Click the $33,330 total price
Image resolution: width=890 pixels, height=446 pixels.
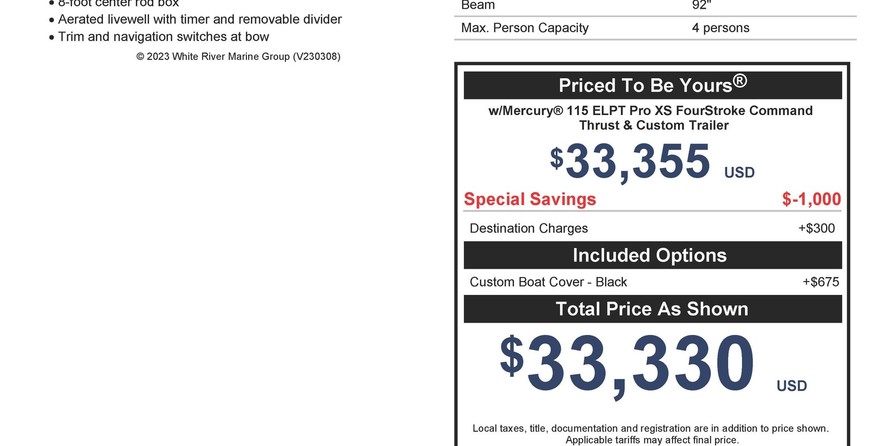[x=627, y=363]
